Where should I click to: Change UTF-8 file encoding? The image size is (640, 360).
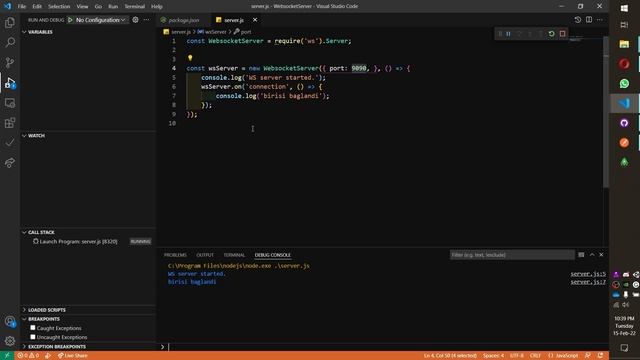(516, 356)
